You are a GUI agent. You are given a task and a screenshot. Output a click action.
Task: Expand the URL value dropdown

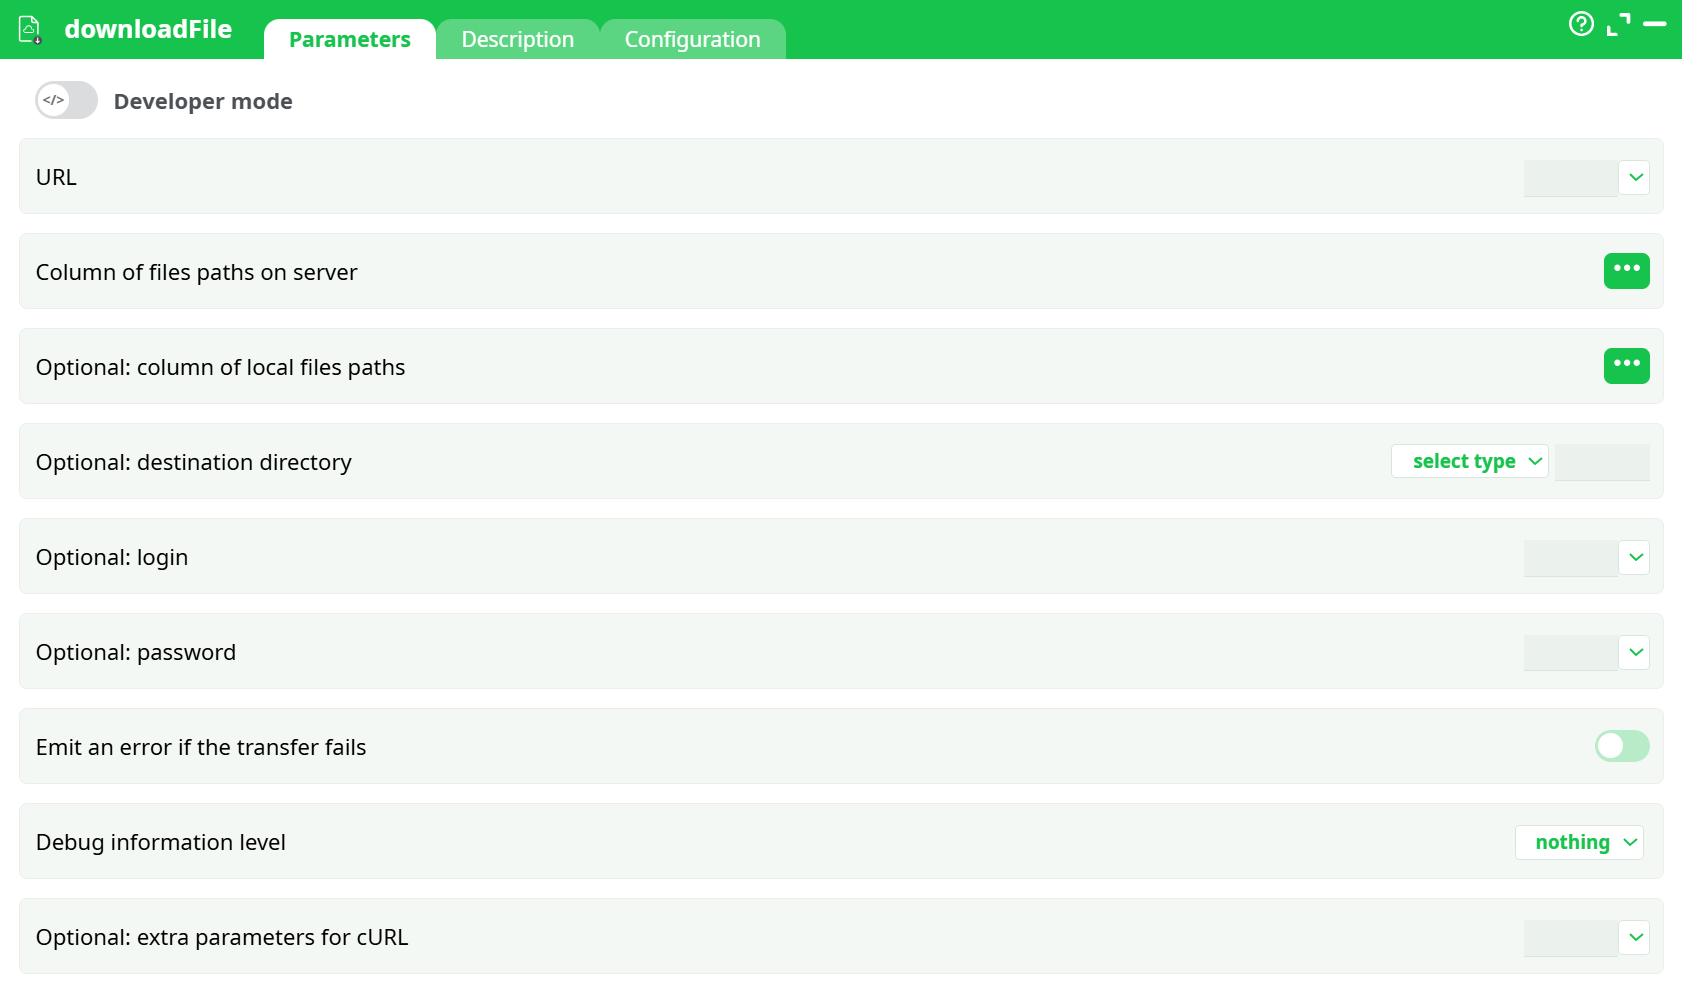(1634, 177)
